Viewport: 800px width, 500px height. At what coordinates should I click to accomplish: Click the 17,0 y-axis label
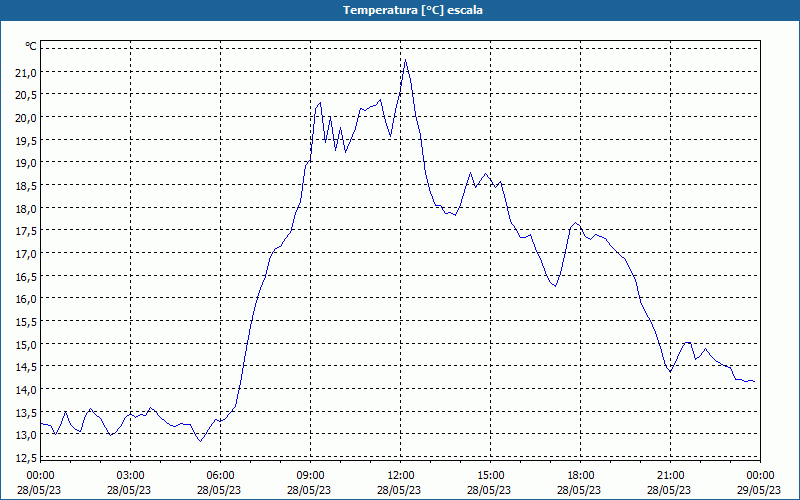click(x=27, y=254)
